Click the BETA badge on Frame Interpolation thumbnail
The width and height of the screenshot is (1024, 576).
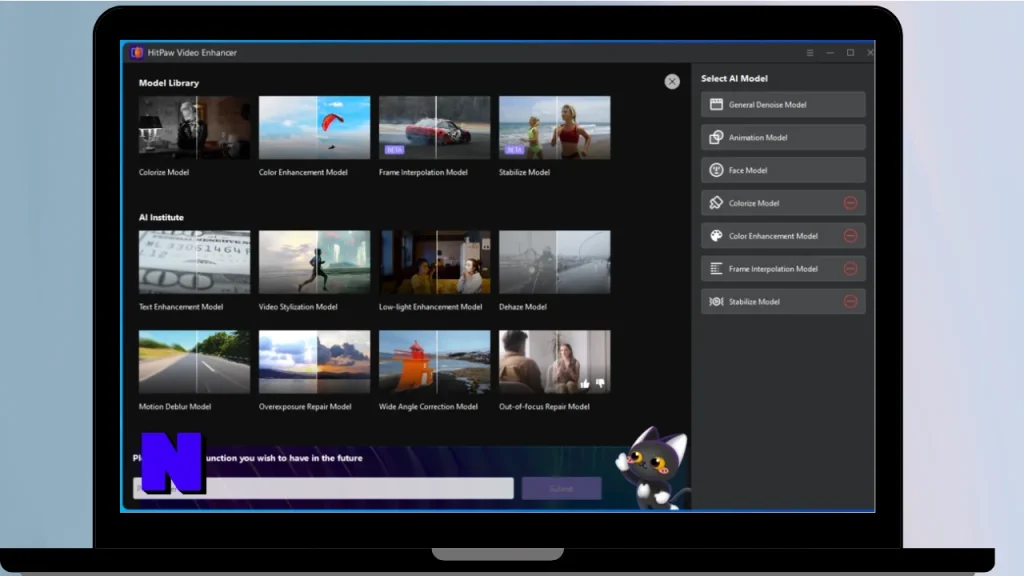[x=394, y=150]
